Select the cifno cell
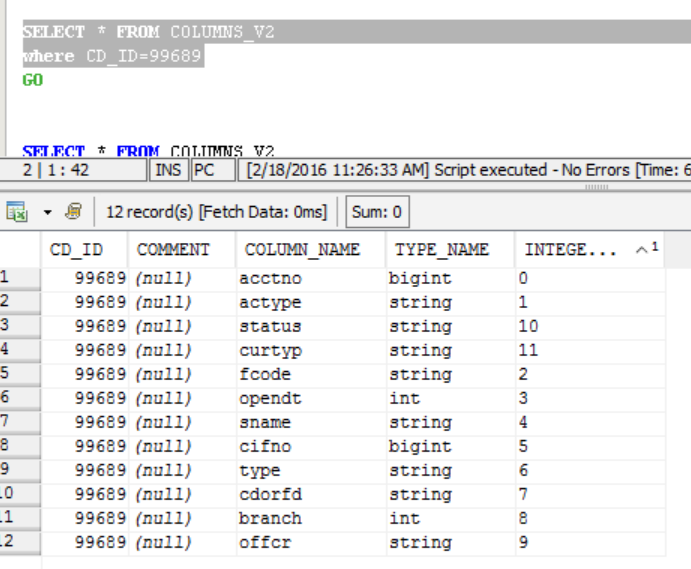 311,446
